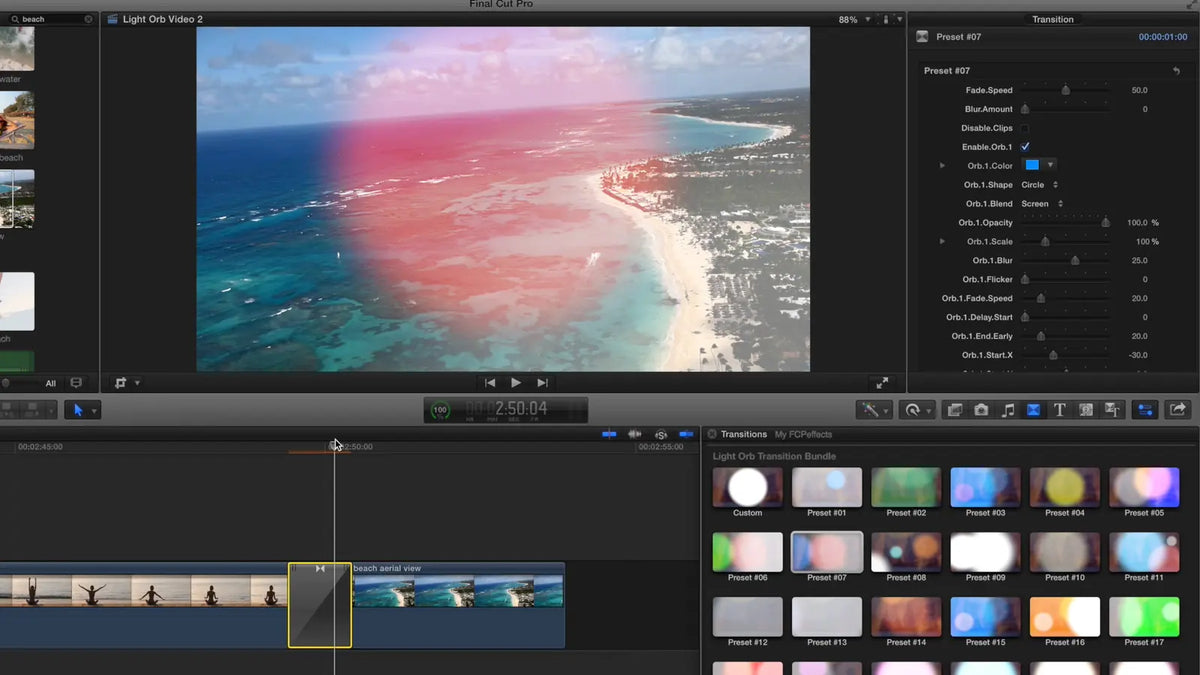Open the Themes browser icon
Screen dimensions: 1200x675
tap(1111, 410)
